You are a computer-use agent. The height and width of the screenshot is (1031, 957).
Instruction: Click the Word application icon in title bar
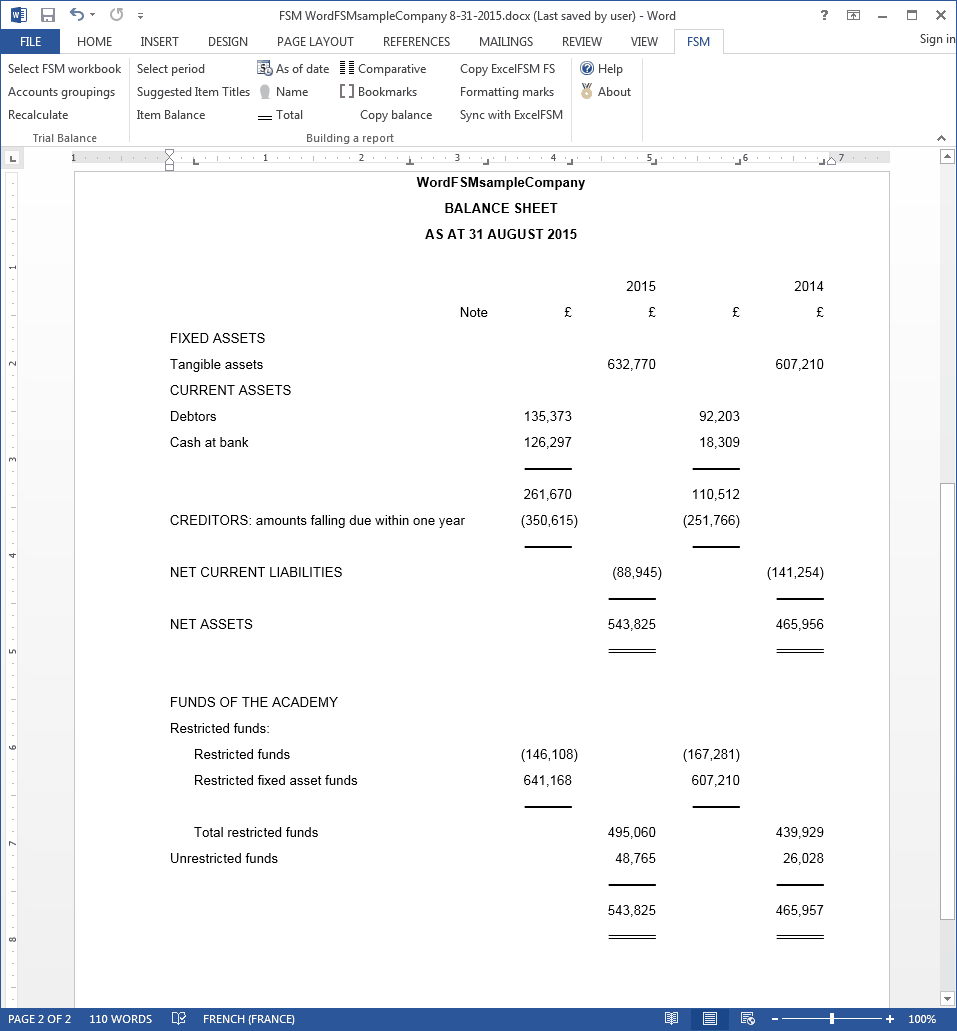pyautogui.click(x=18, y=14)
